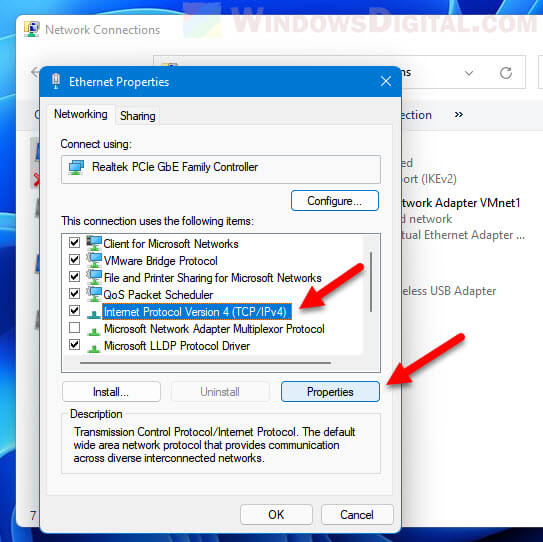The width and height of the screenshot is (543, 542).
Task: Expand the toolbar overflow chevron in Network Connections
Action: (x=459, y=115)
